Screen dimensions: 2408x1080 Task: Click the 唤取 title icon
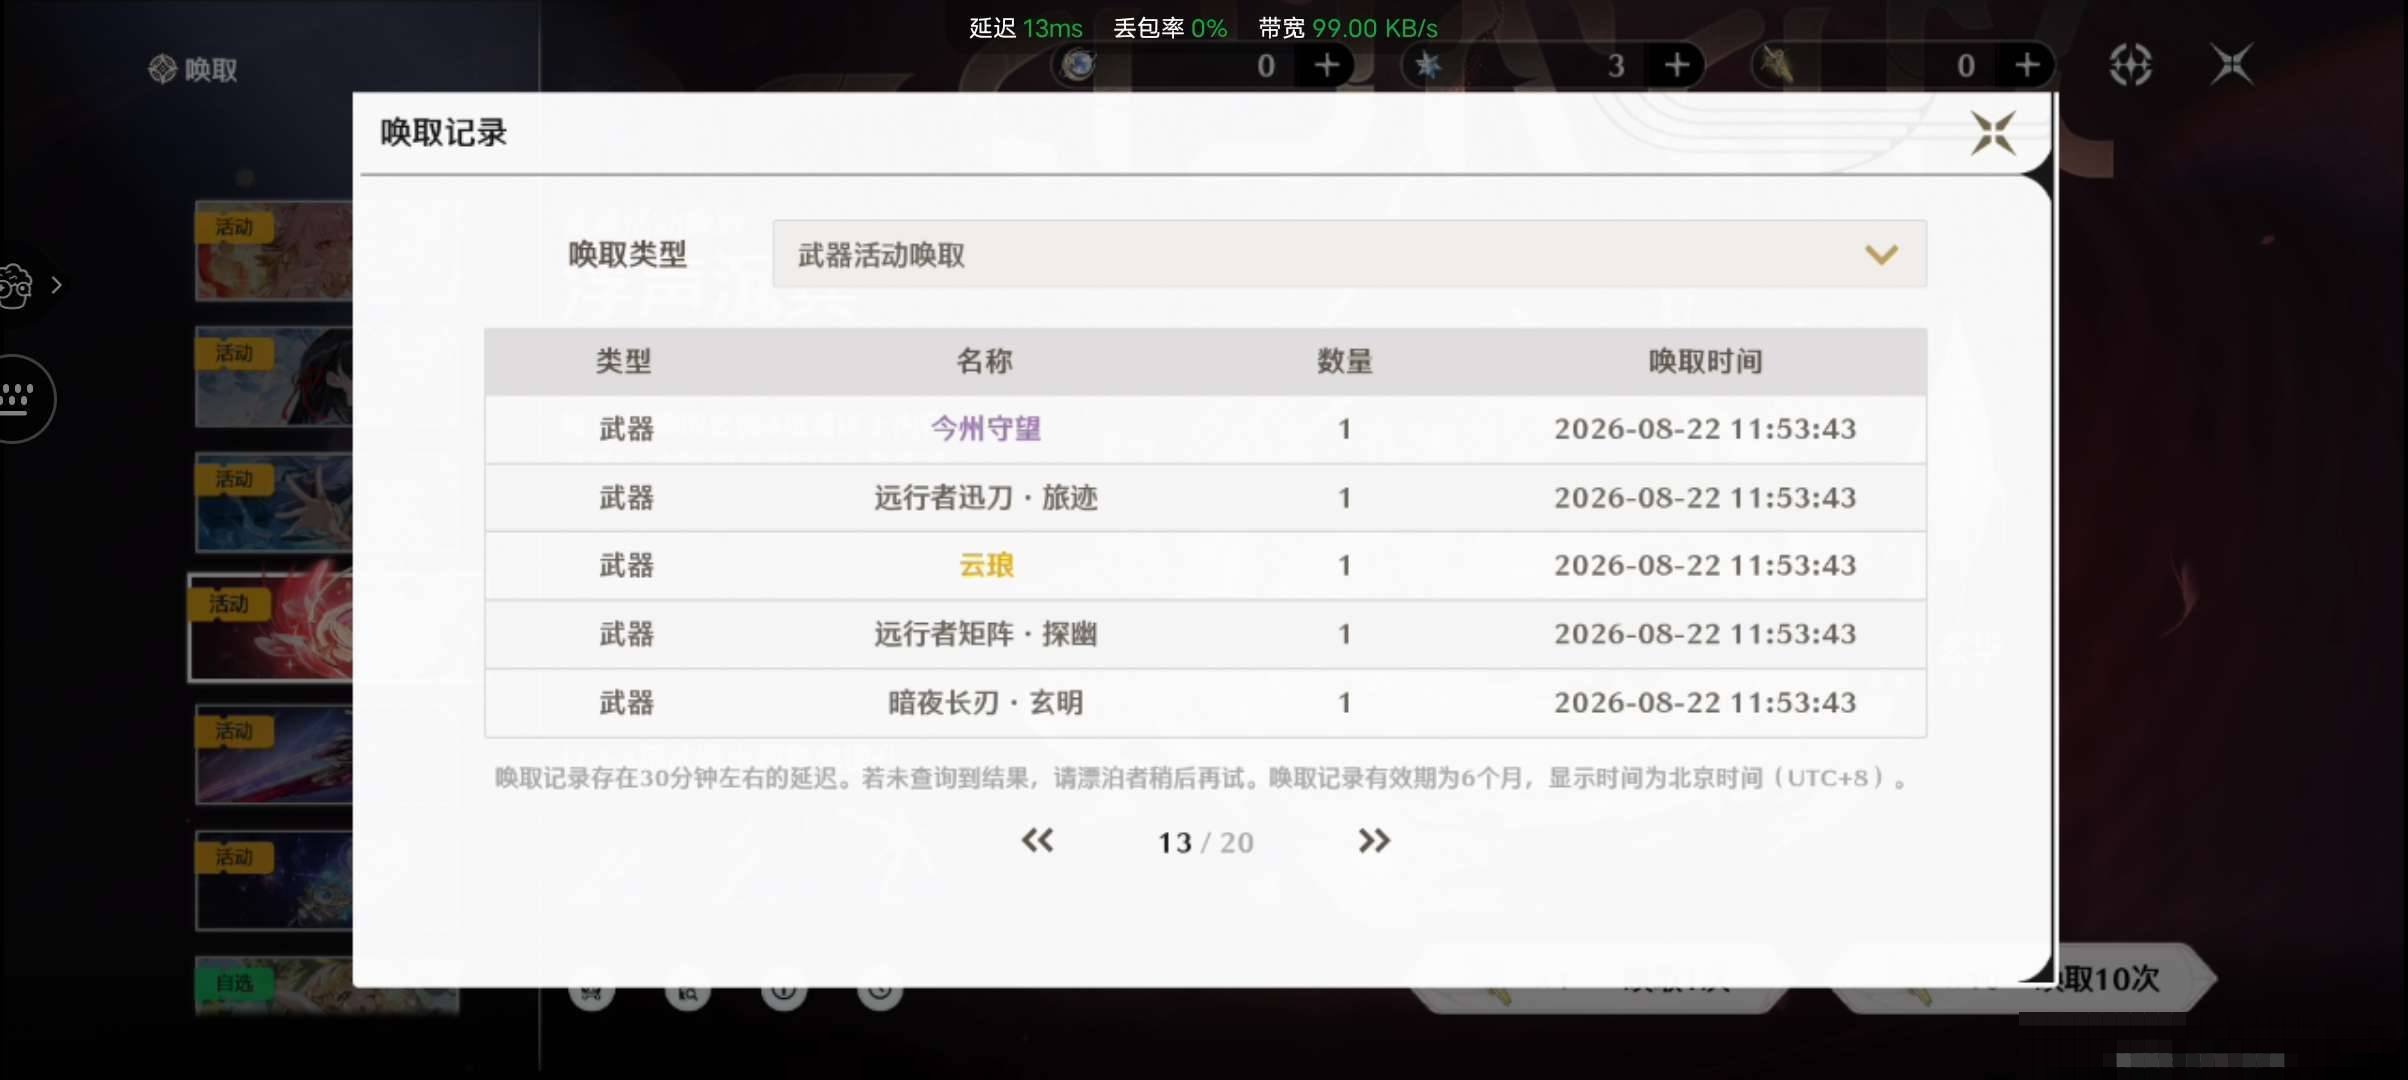click(162, 69)
